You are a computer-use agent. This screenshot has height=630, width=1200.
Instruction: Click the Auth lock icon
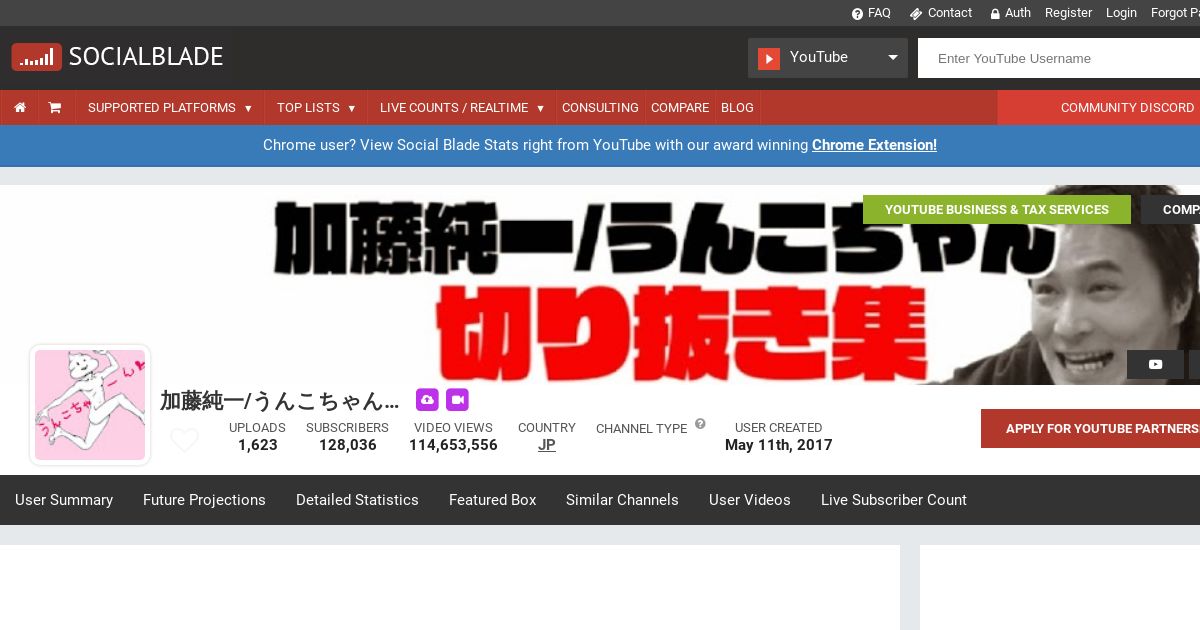[x=995, y=14]
